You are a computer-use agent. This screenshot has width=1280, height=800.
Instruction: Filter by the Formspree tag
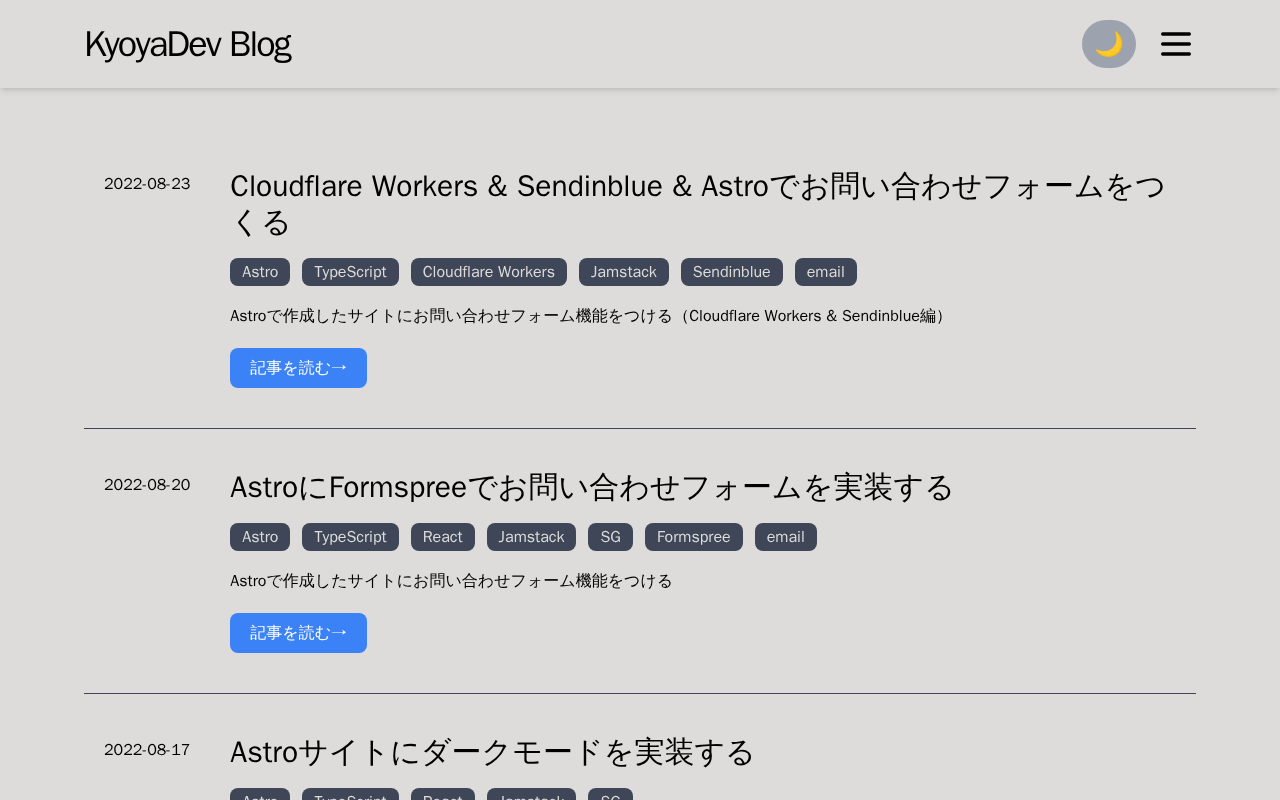click(693, 537)
